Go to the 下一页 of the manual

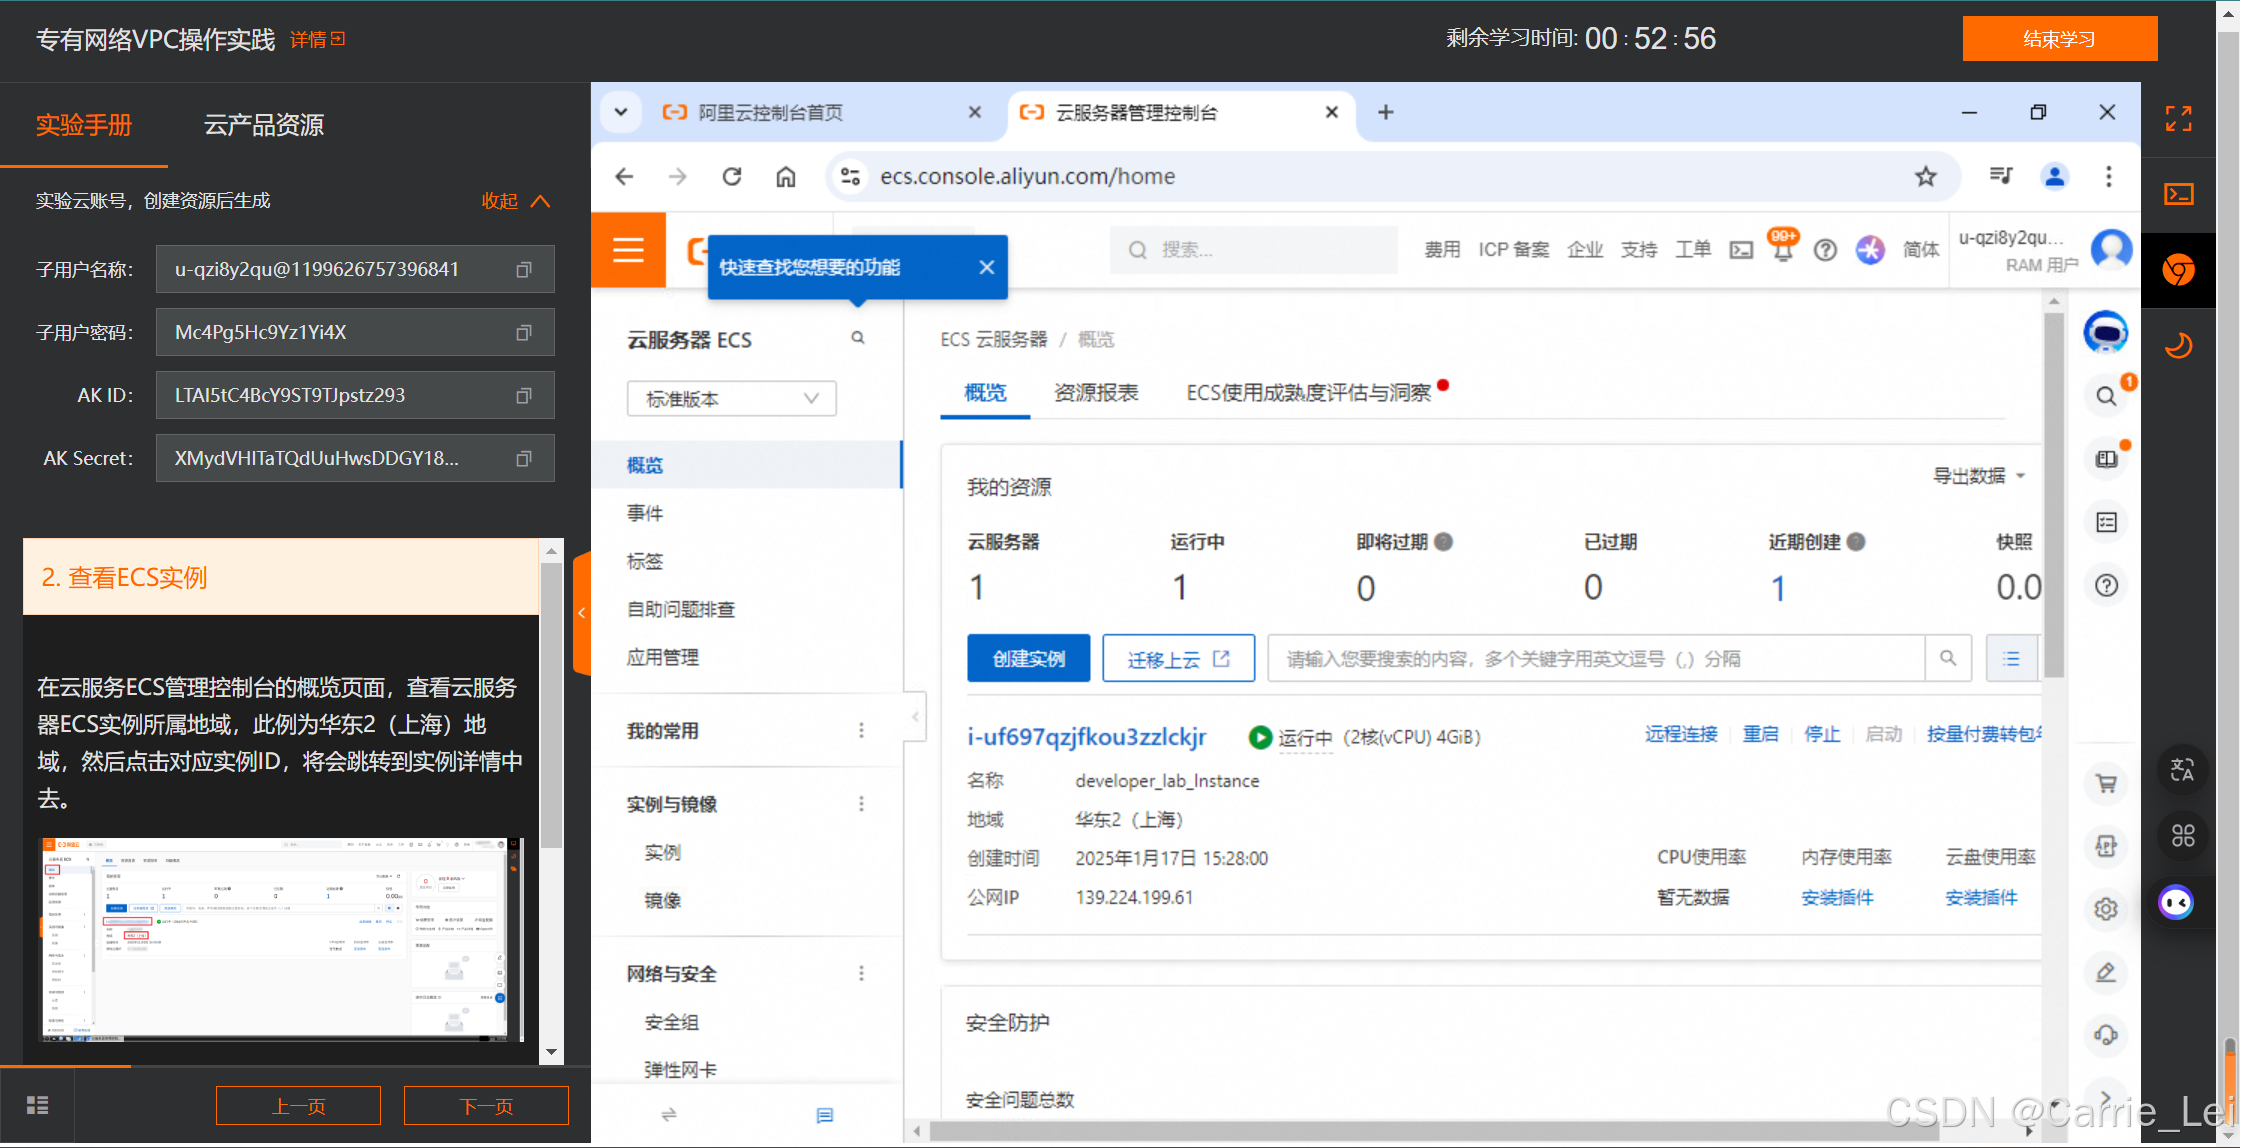tap(486, 1106)
